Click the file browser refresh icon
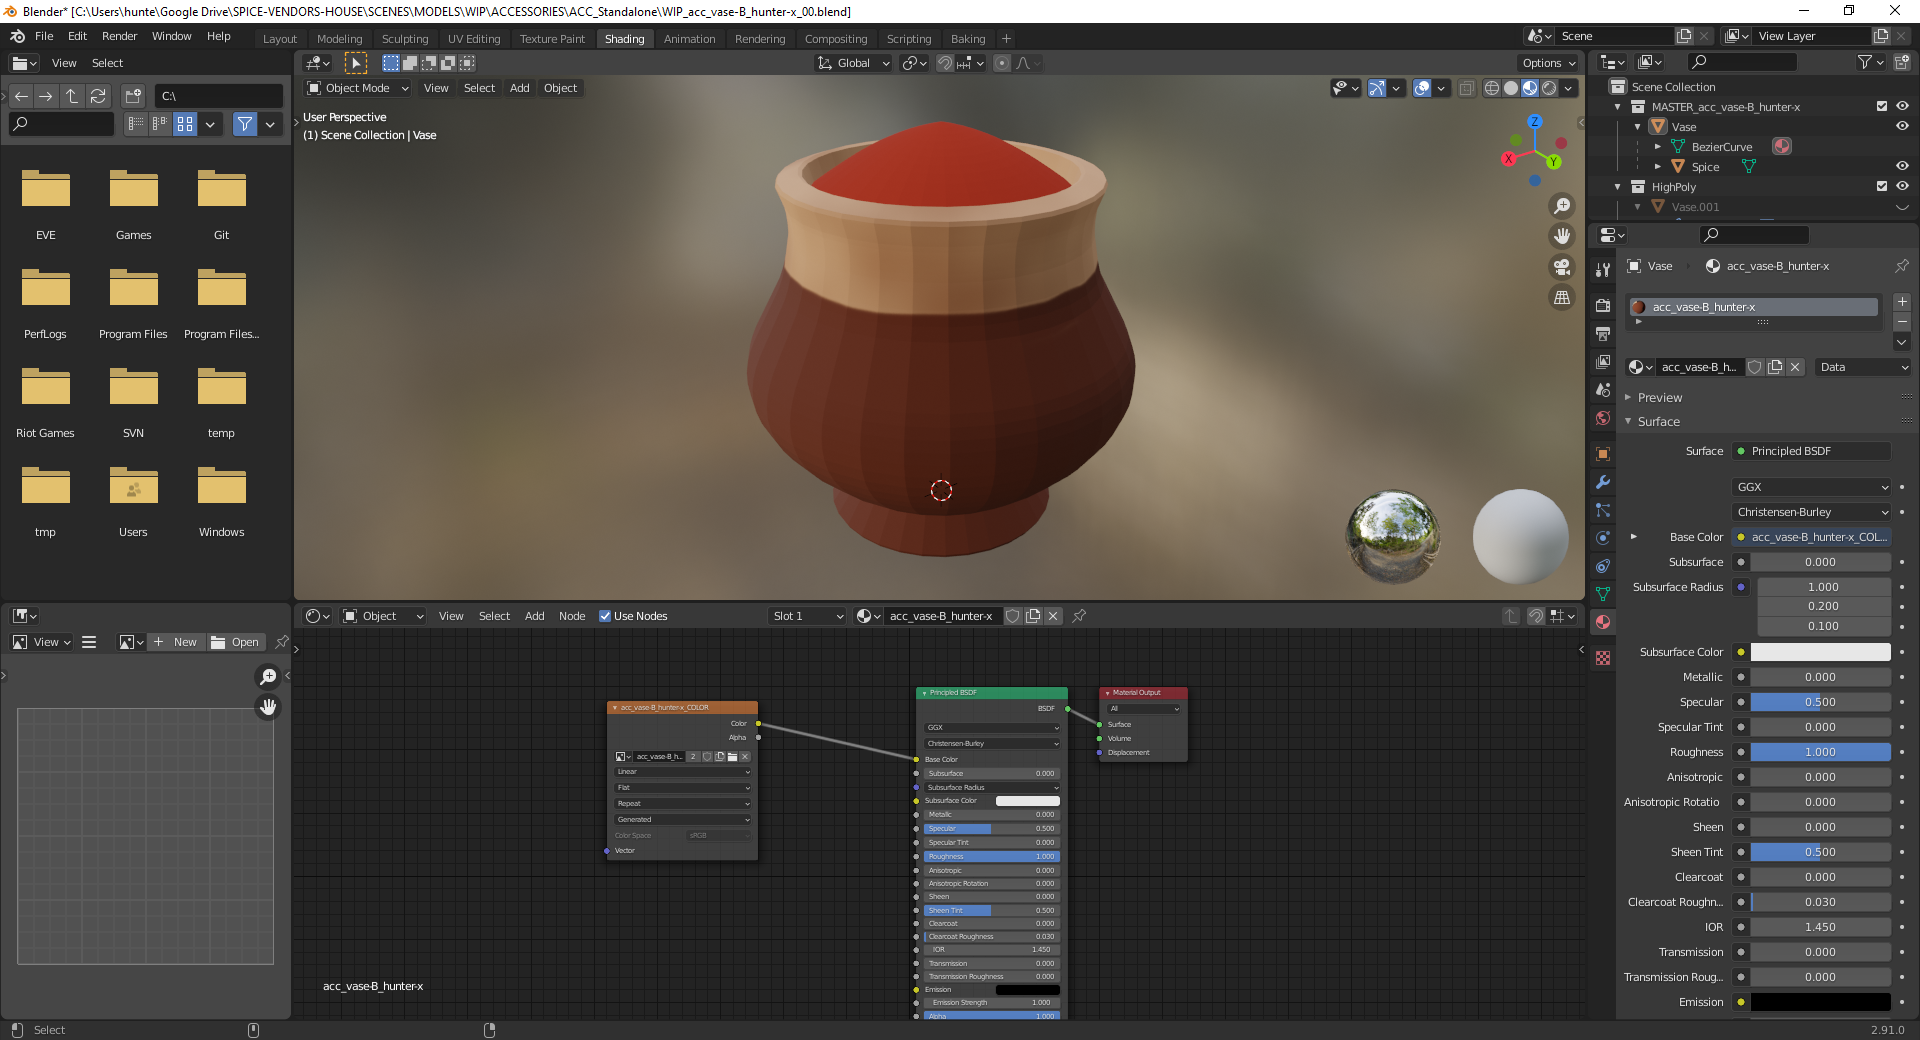The width and height of the screenshot is (1920, 1040). click(98, 96)
